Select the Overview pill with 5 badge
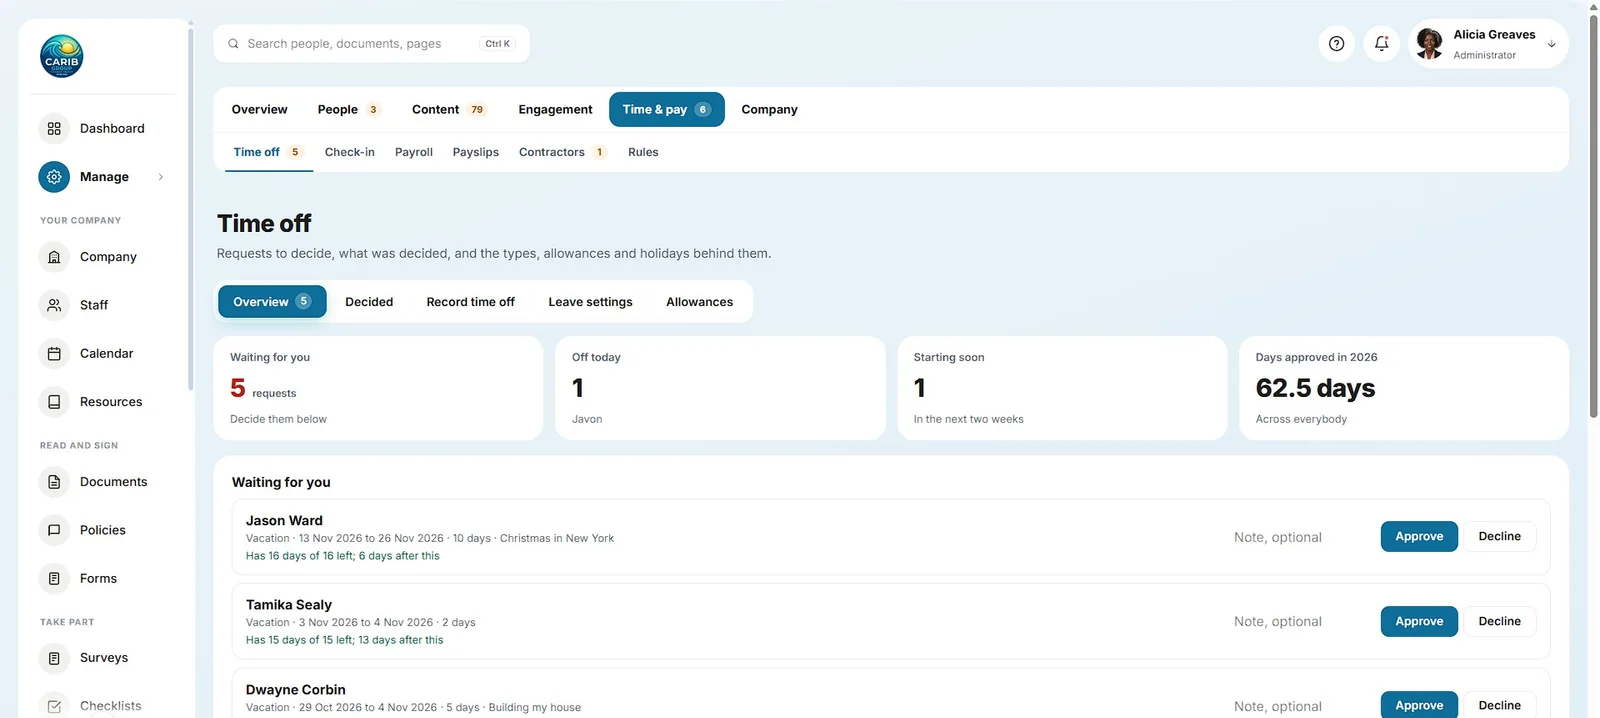The image size is (1600, 718). [272, 302]
